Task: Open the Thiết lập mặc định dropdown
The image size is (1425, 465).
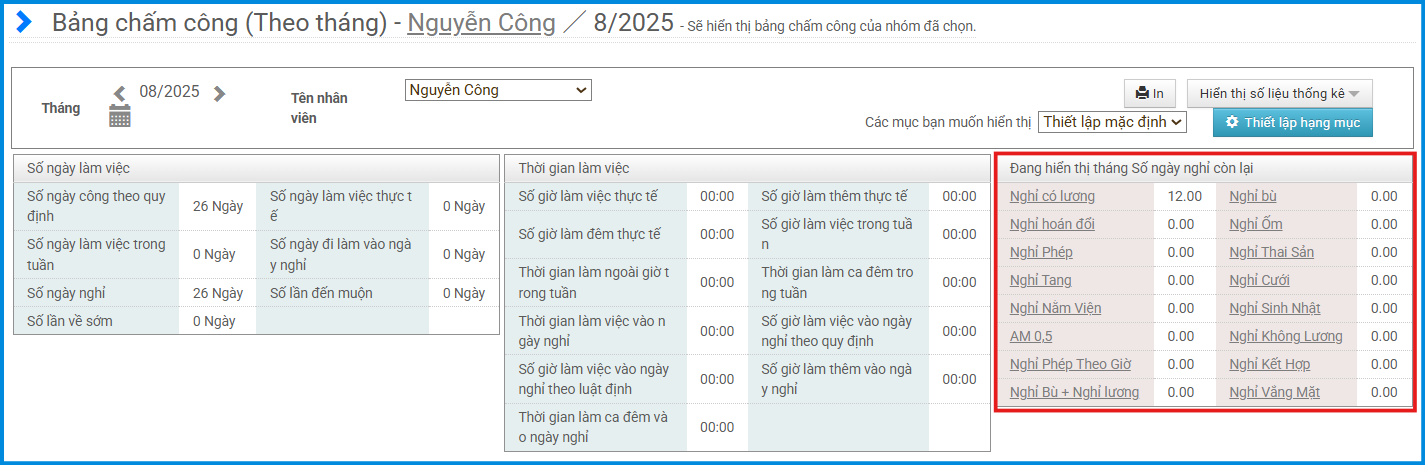Action: point(1112,122)
